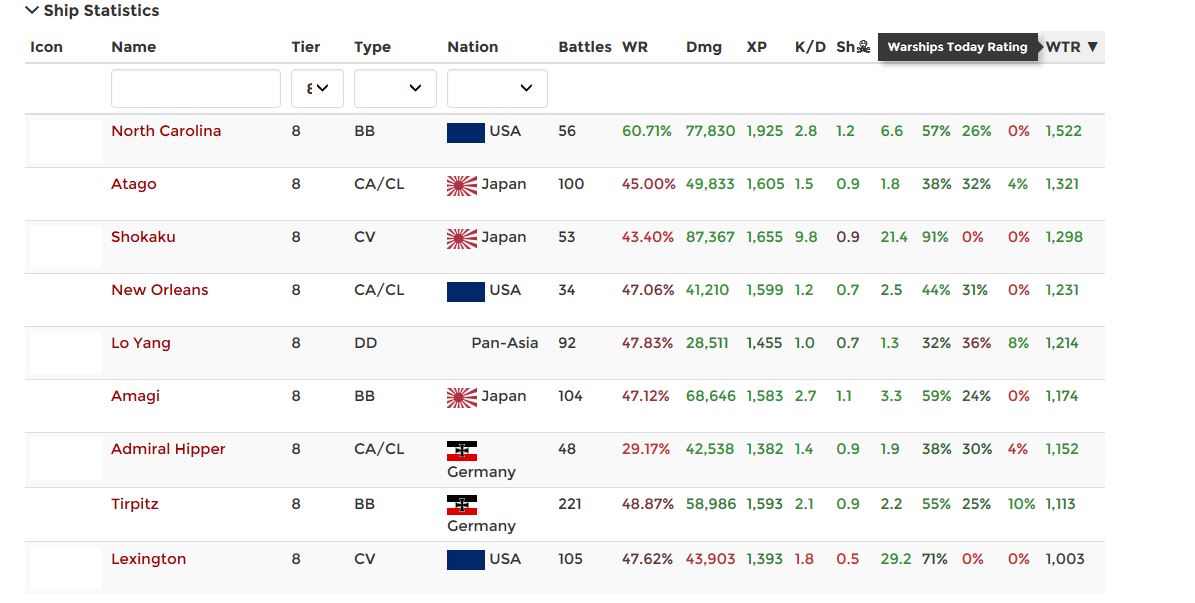This screenshot has height=603, width=1195.
Task: Click the Japan flag in Shokaku row
Action: tap(462, 238)
